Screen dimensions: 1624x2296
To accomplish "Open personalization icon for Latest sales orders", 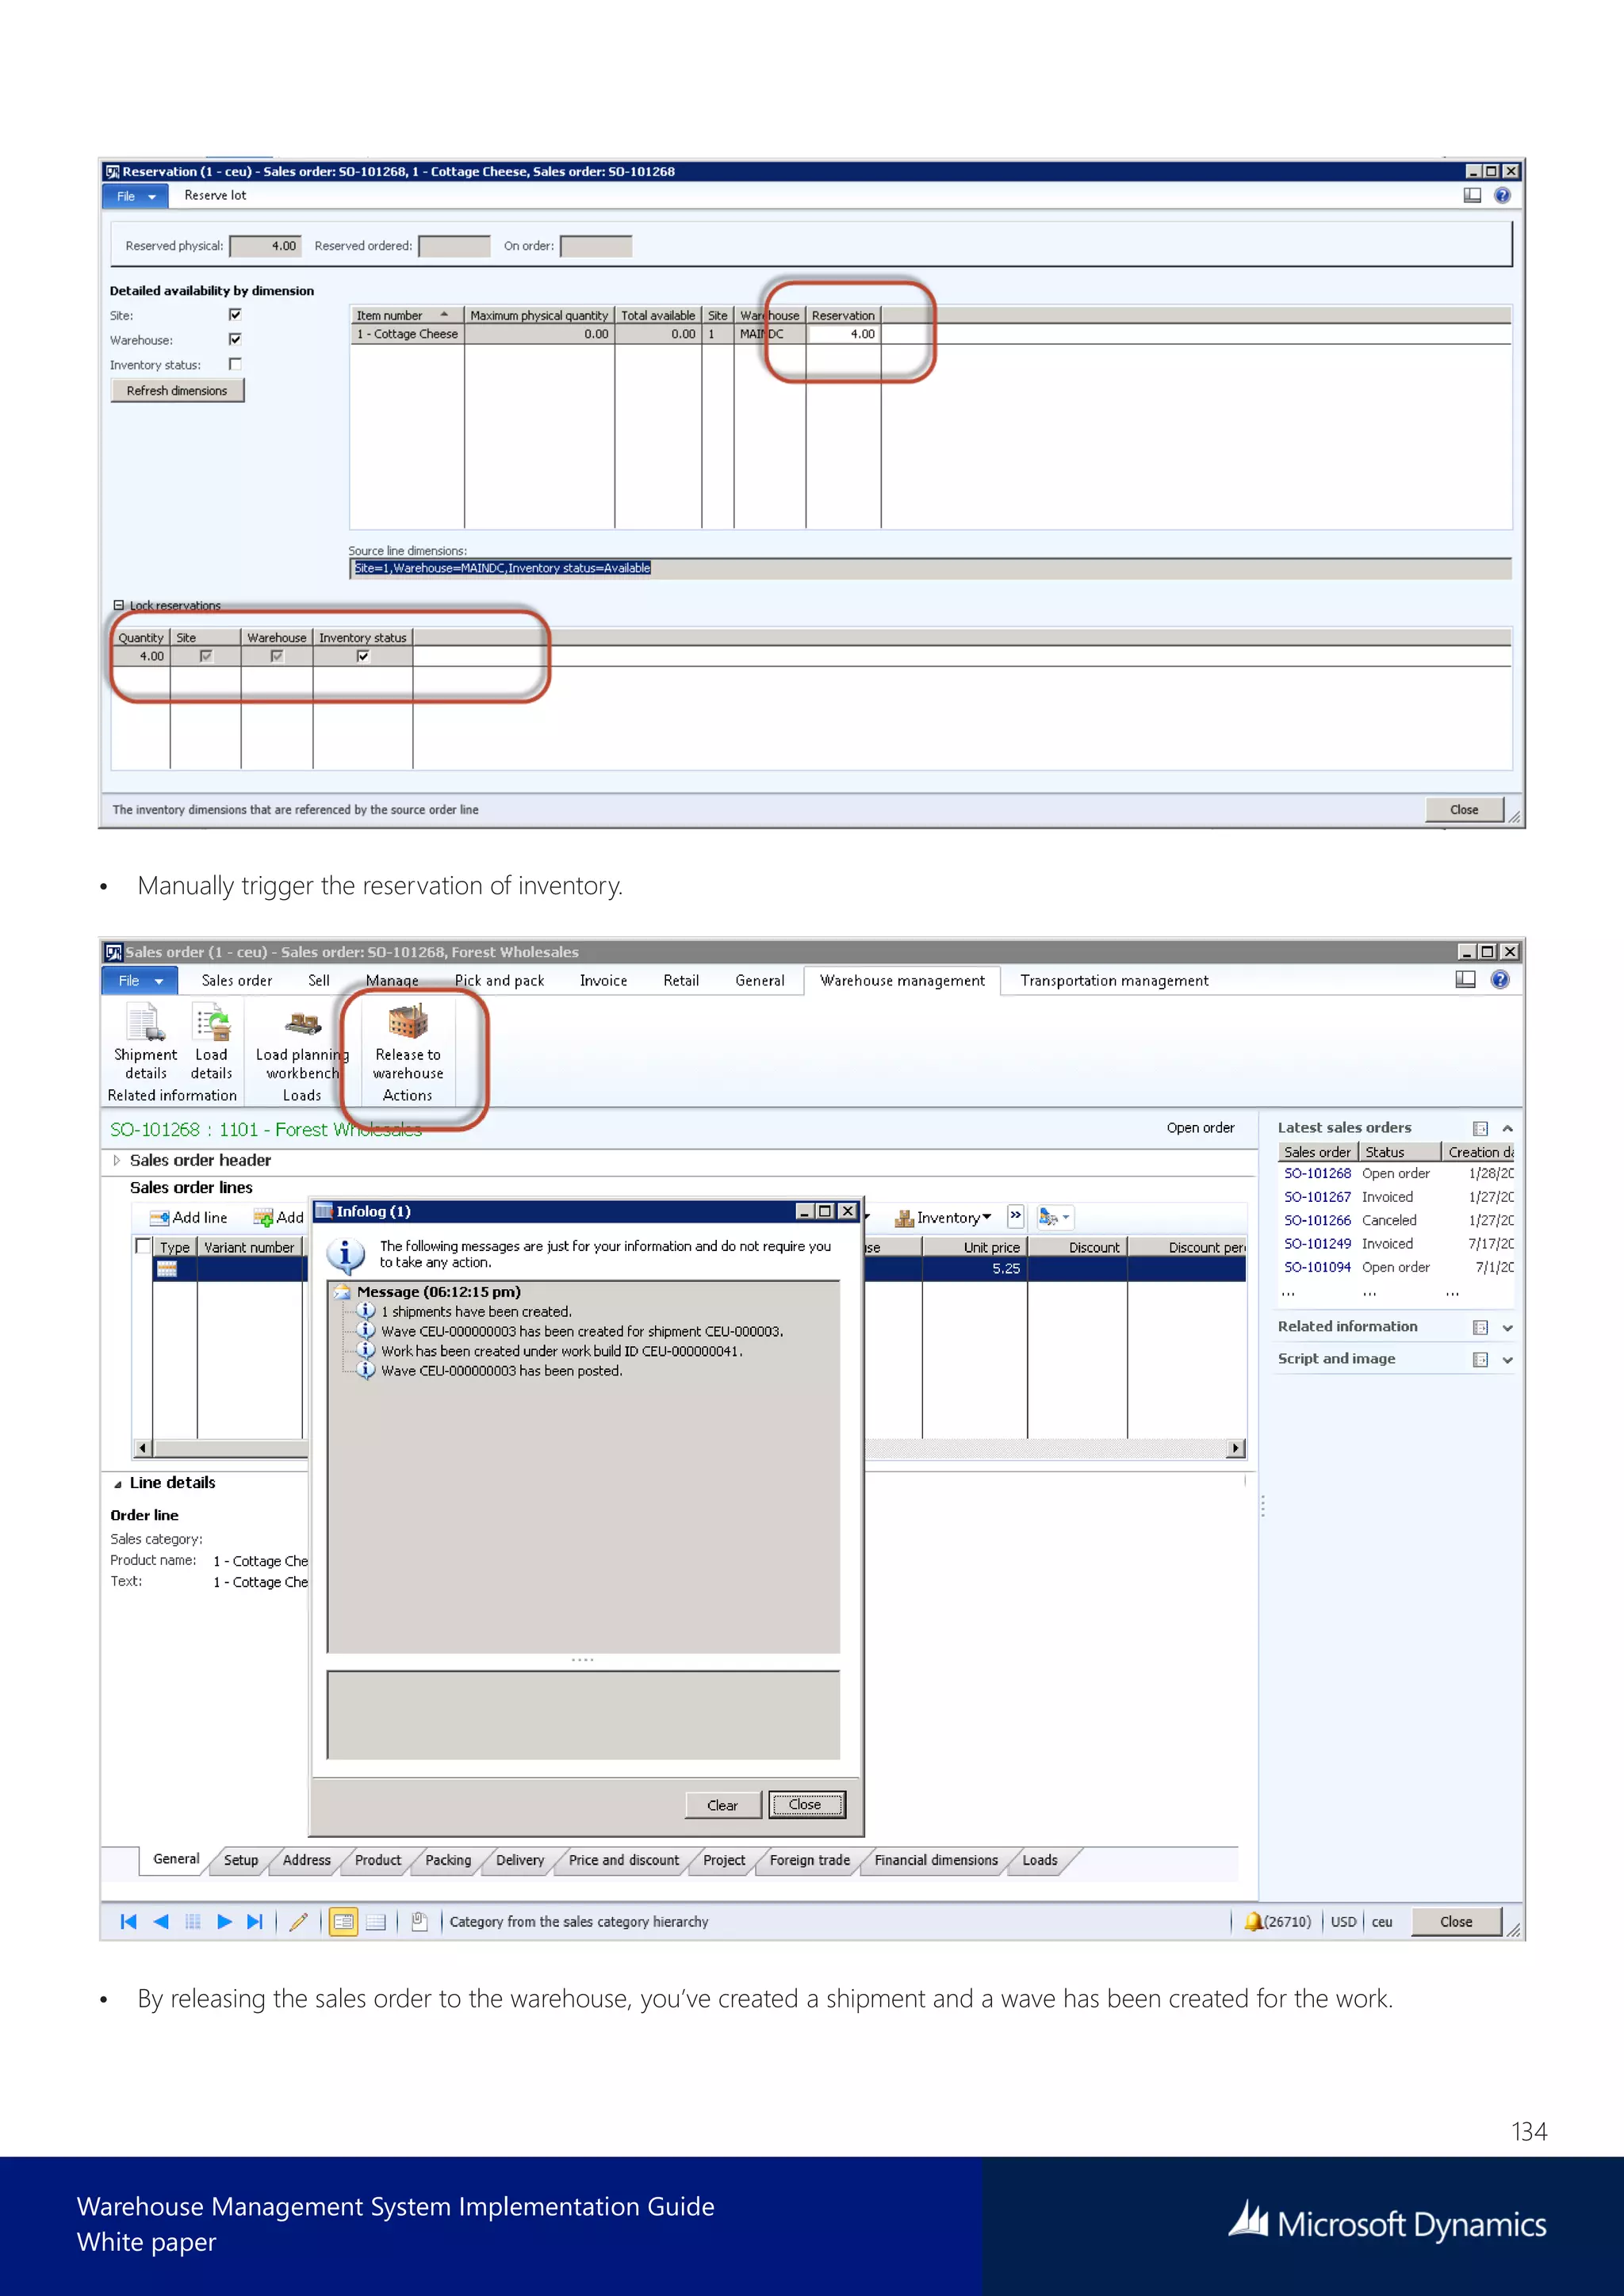I will [x=1480, y=1128].
